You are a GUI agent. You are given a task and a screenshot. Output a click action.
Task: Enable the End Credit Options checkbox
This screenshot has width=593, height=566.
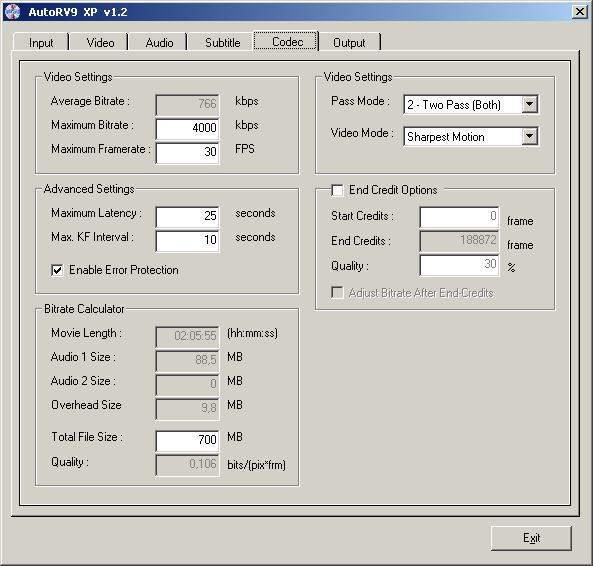tap(337, 190)
